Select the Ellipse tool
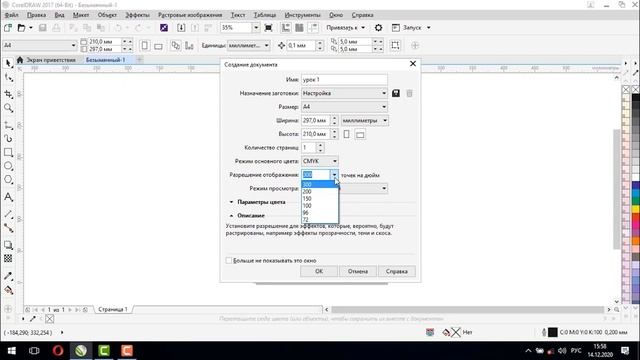Viewport: 640px width, 360px height. [x=8, y=166]
